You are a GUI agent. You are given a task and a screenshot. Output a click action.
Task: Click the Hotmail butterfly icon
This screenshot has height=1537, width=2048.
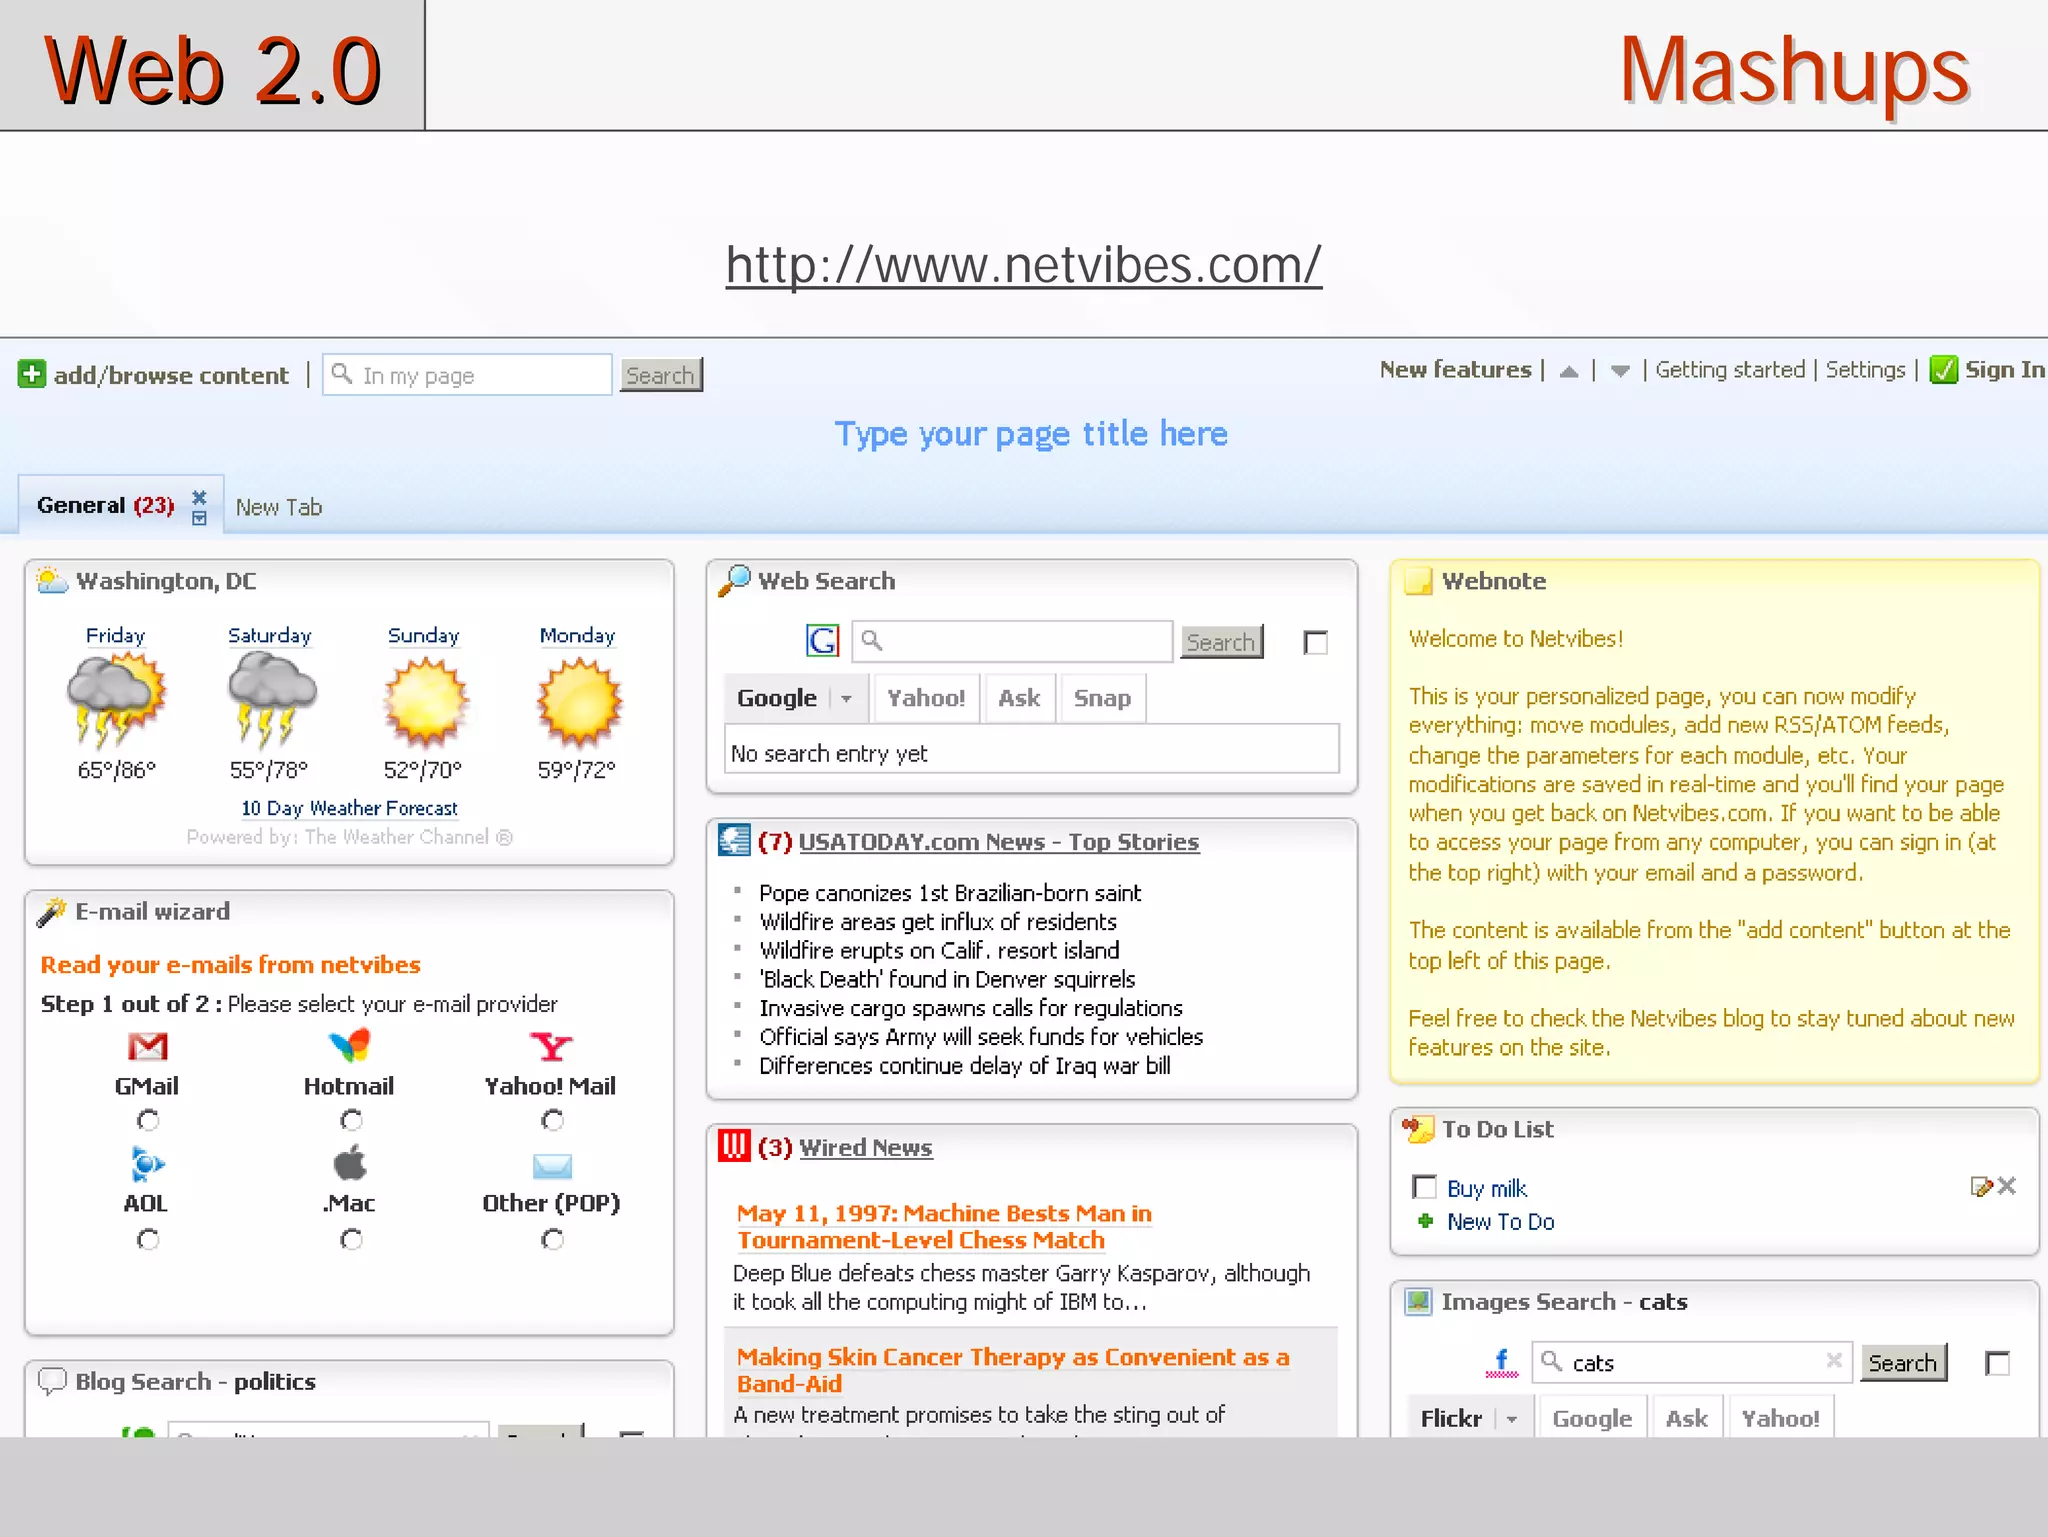tap(349, 1046)
